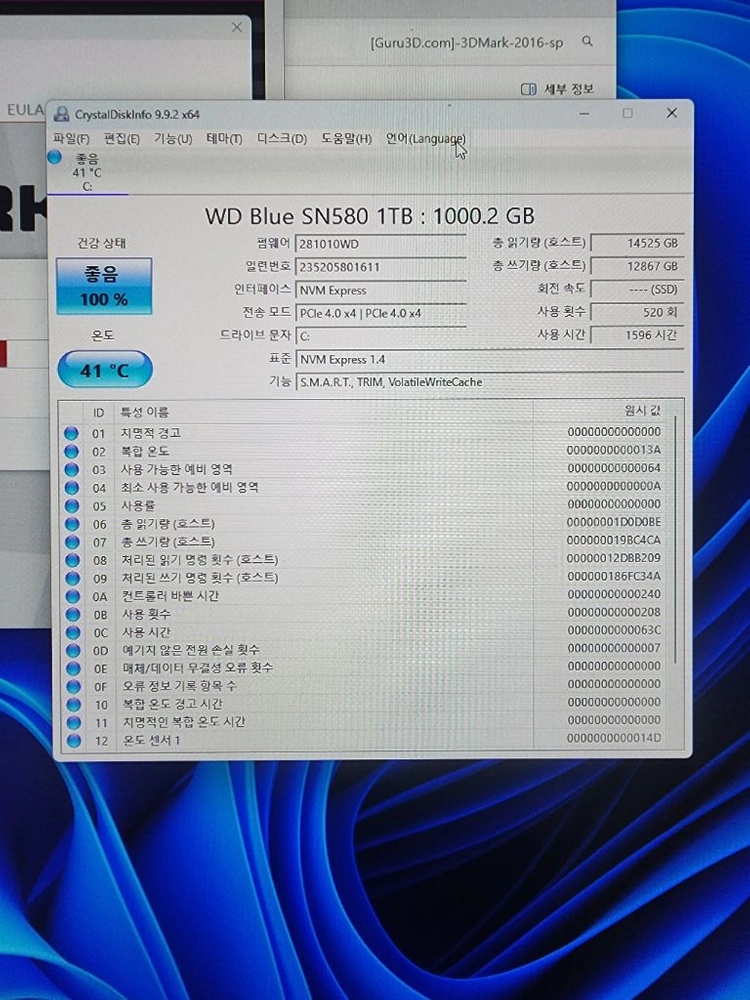This screenshot has height=1000, width=750.
Task: Click the blue drive status circle icon
Action: click(55, 157)
